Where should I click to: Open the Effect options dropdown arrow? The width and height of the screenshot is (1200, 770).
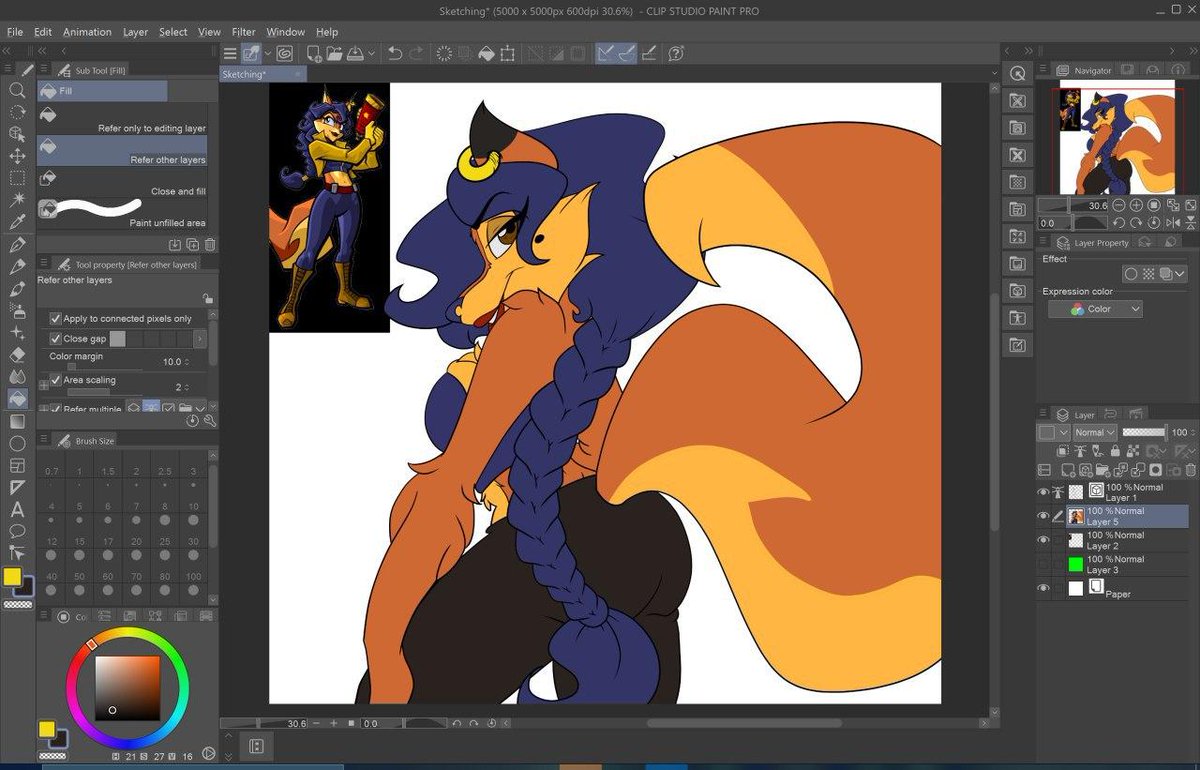coord(1180,273)
